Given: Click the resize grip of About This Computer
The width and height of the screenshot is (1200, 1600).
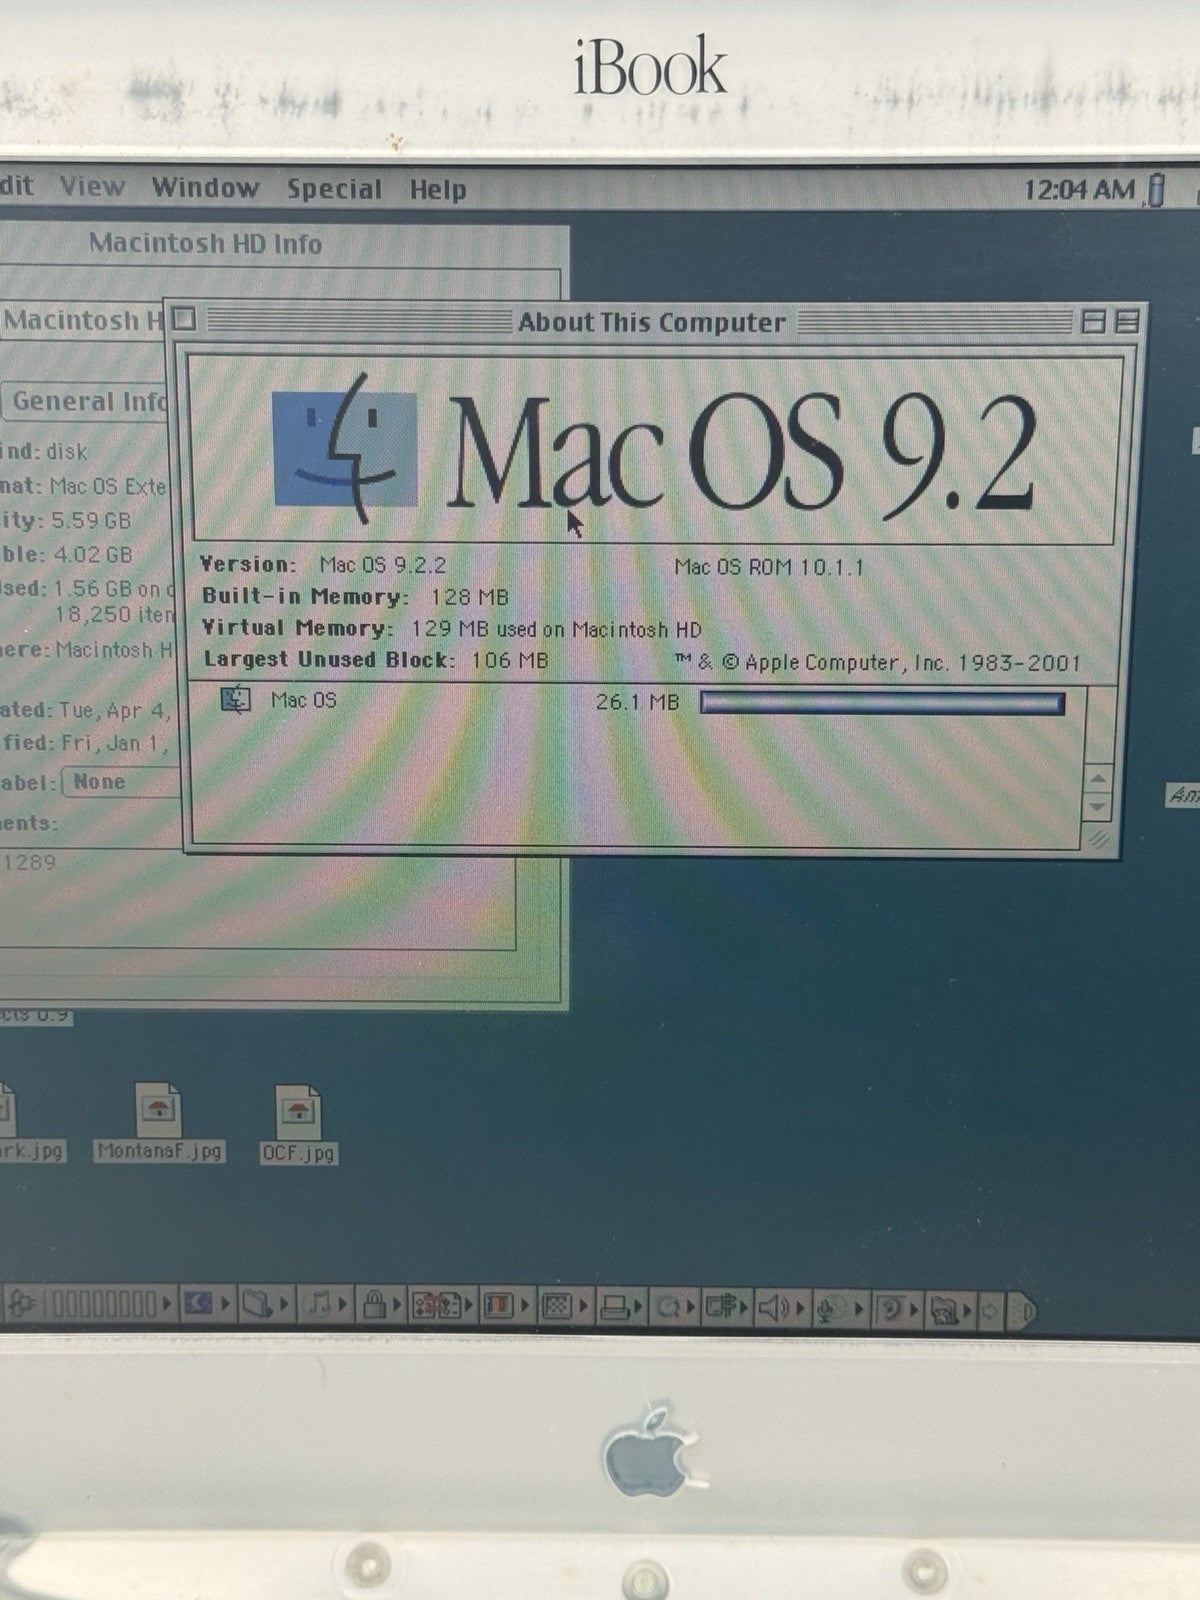Looking at the screenshot, I should [x=1099, y=837].
